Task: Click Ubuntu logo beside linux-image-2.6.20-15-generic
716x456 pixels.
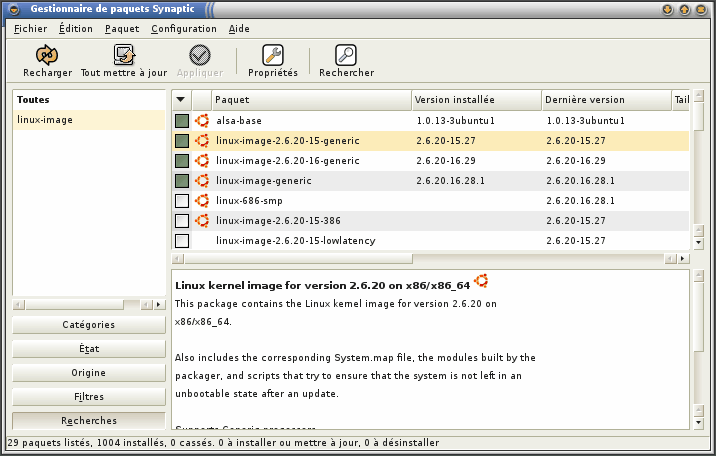Action: click(202, 141)
